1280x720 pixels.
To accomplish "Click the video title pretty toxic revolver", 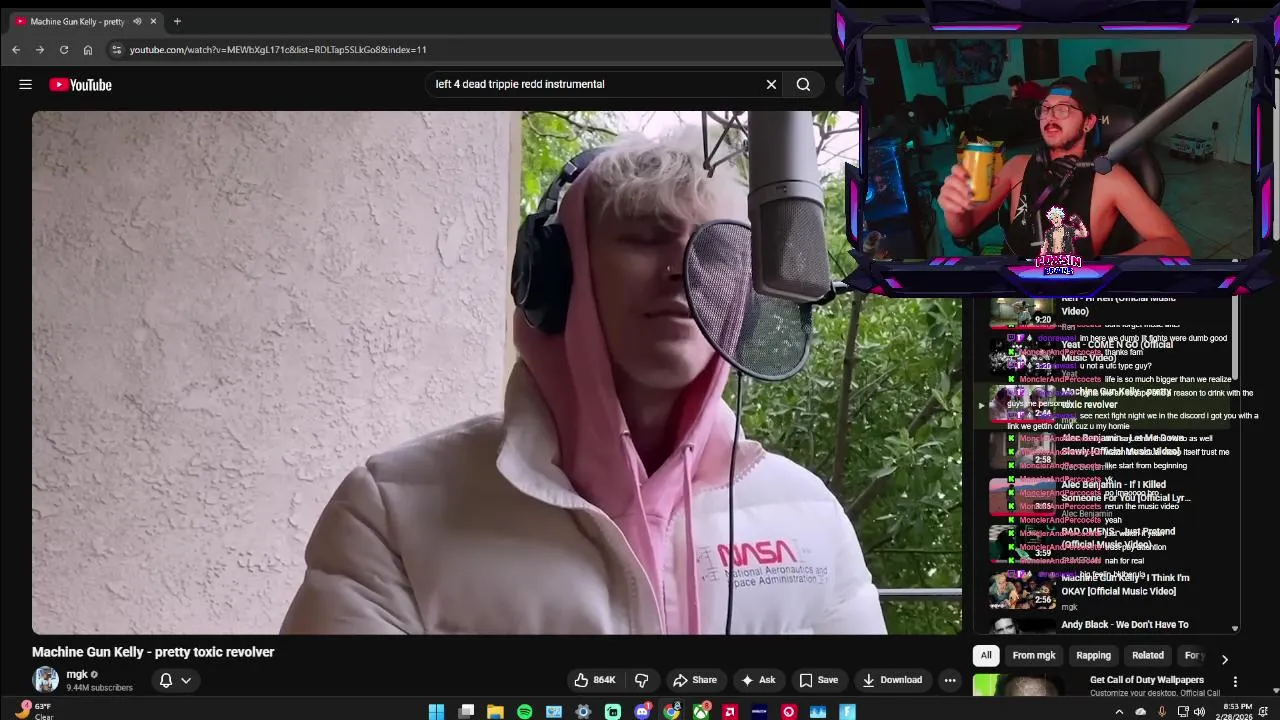I will tap(153, 652).
